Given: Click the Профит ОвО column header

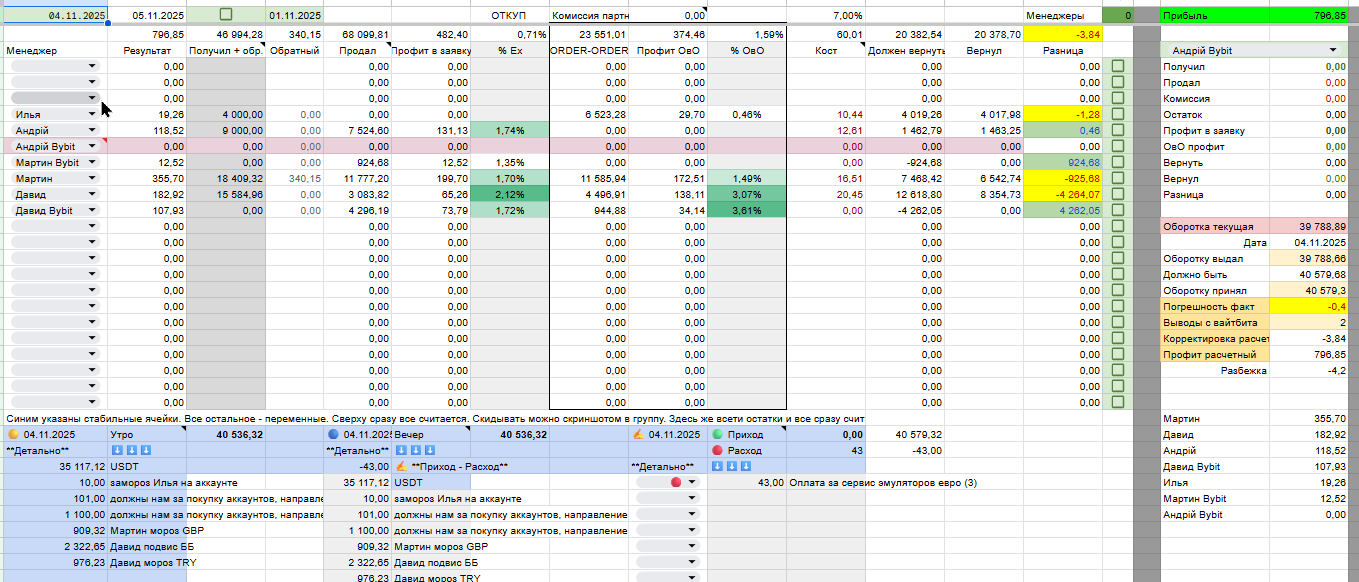Looking at the screenshot, I should click(x=668, y=50).
